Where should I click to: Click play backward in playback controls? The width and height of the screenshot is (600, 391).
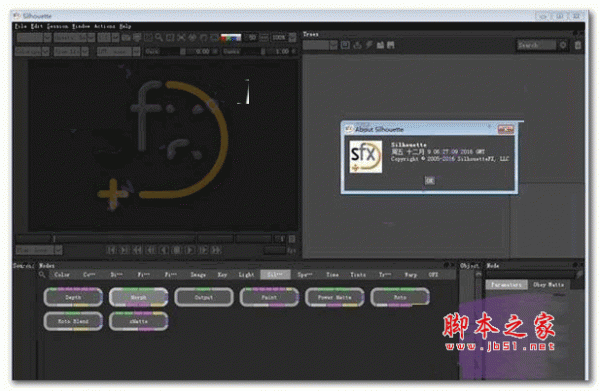163,250
